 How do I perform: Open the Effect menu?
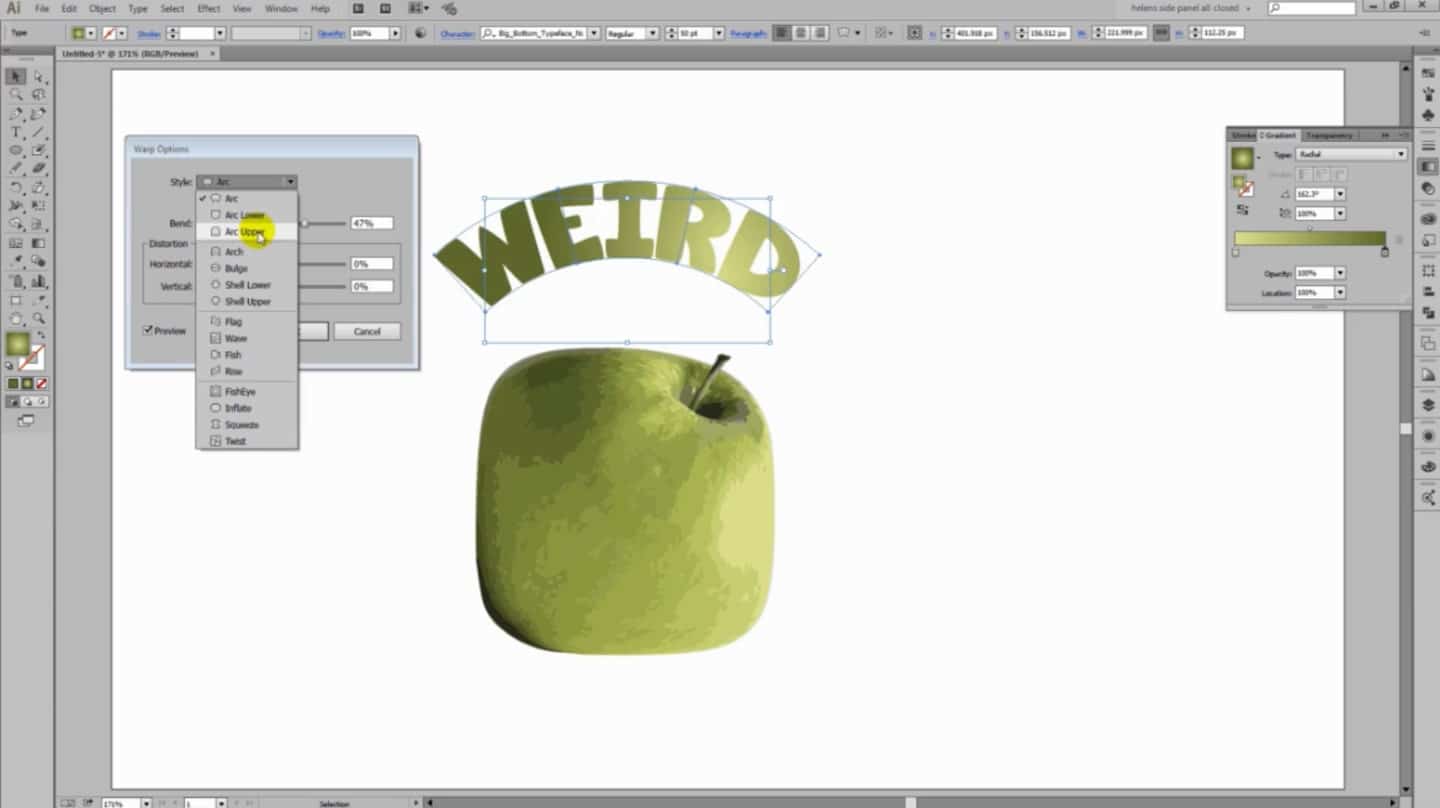208,9
